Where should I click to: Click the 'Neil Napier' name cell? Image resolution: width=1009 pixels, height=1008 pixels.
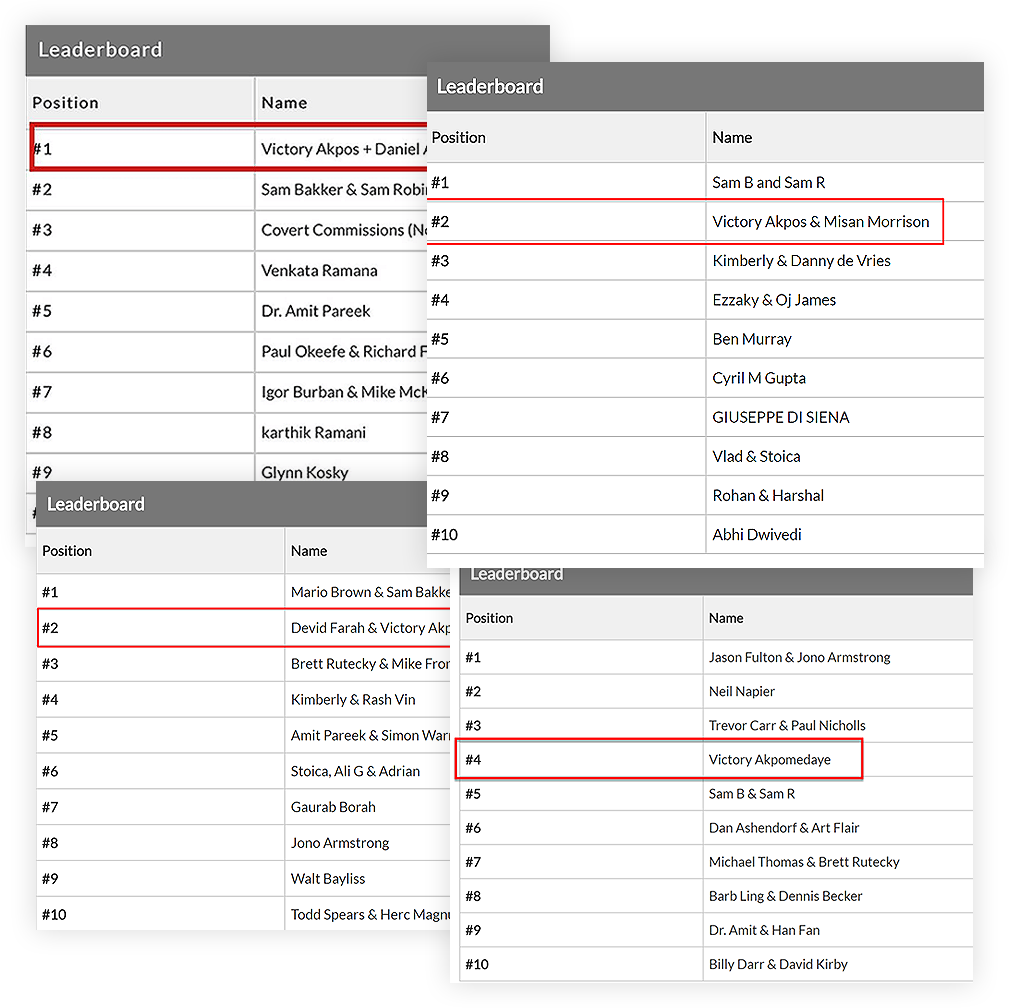click(838, 691)
